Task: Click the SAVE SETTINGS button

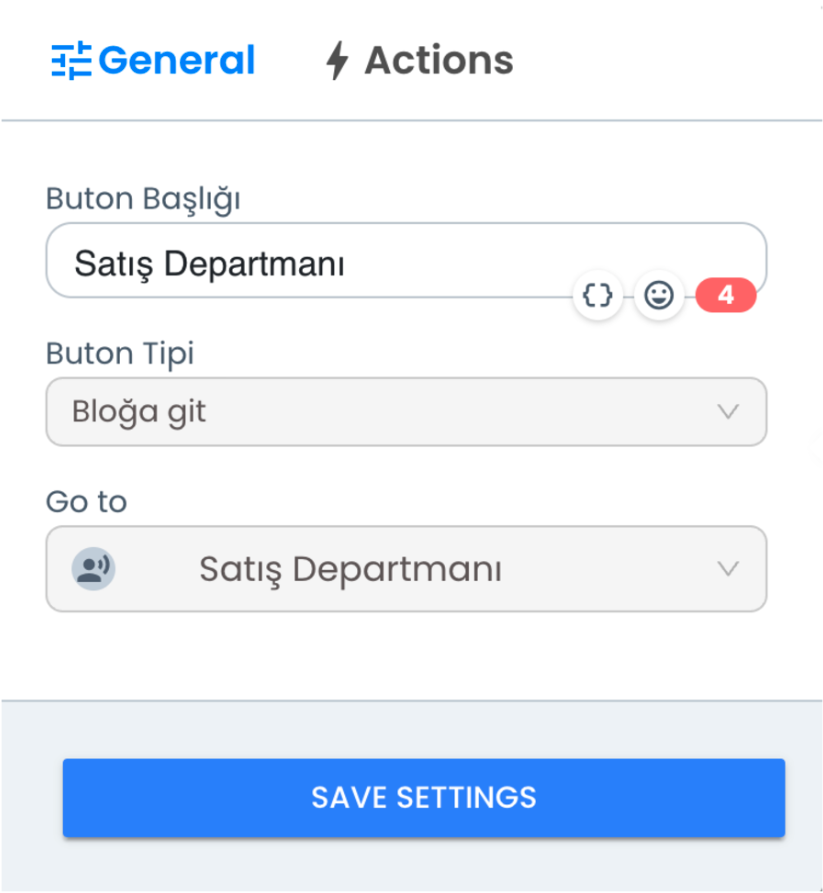Action: (x=424, y=797)
